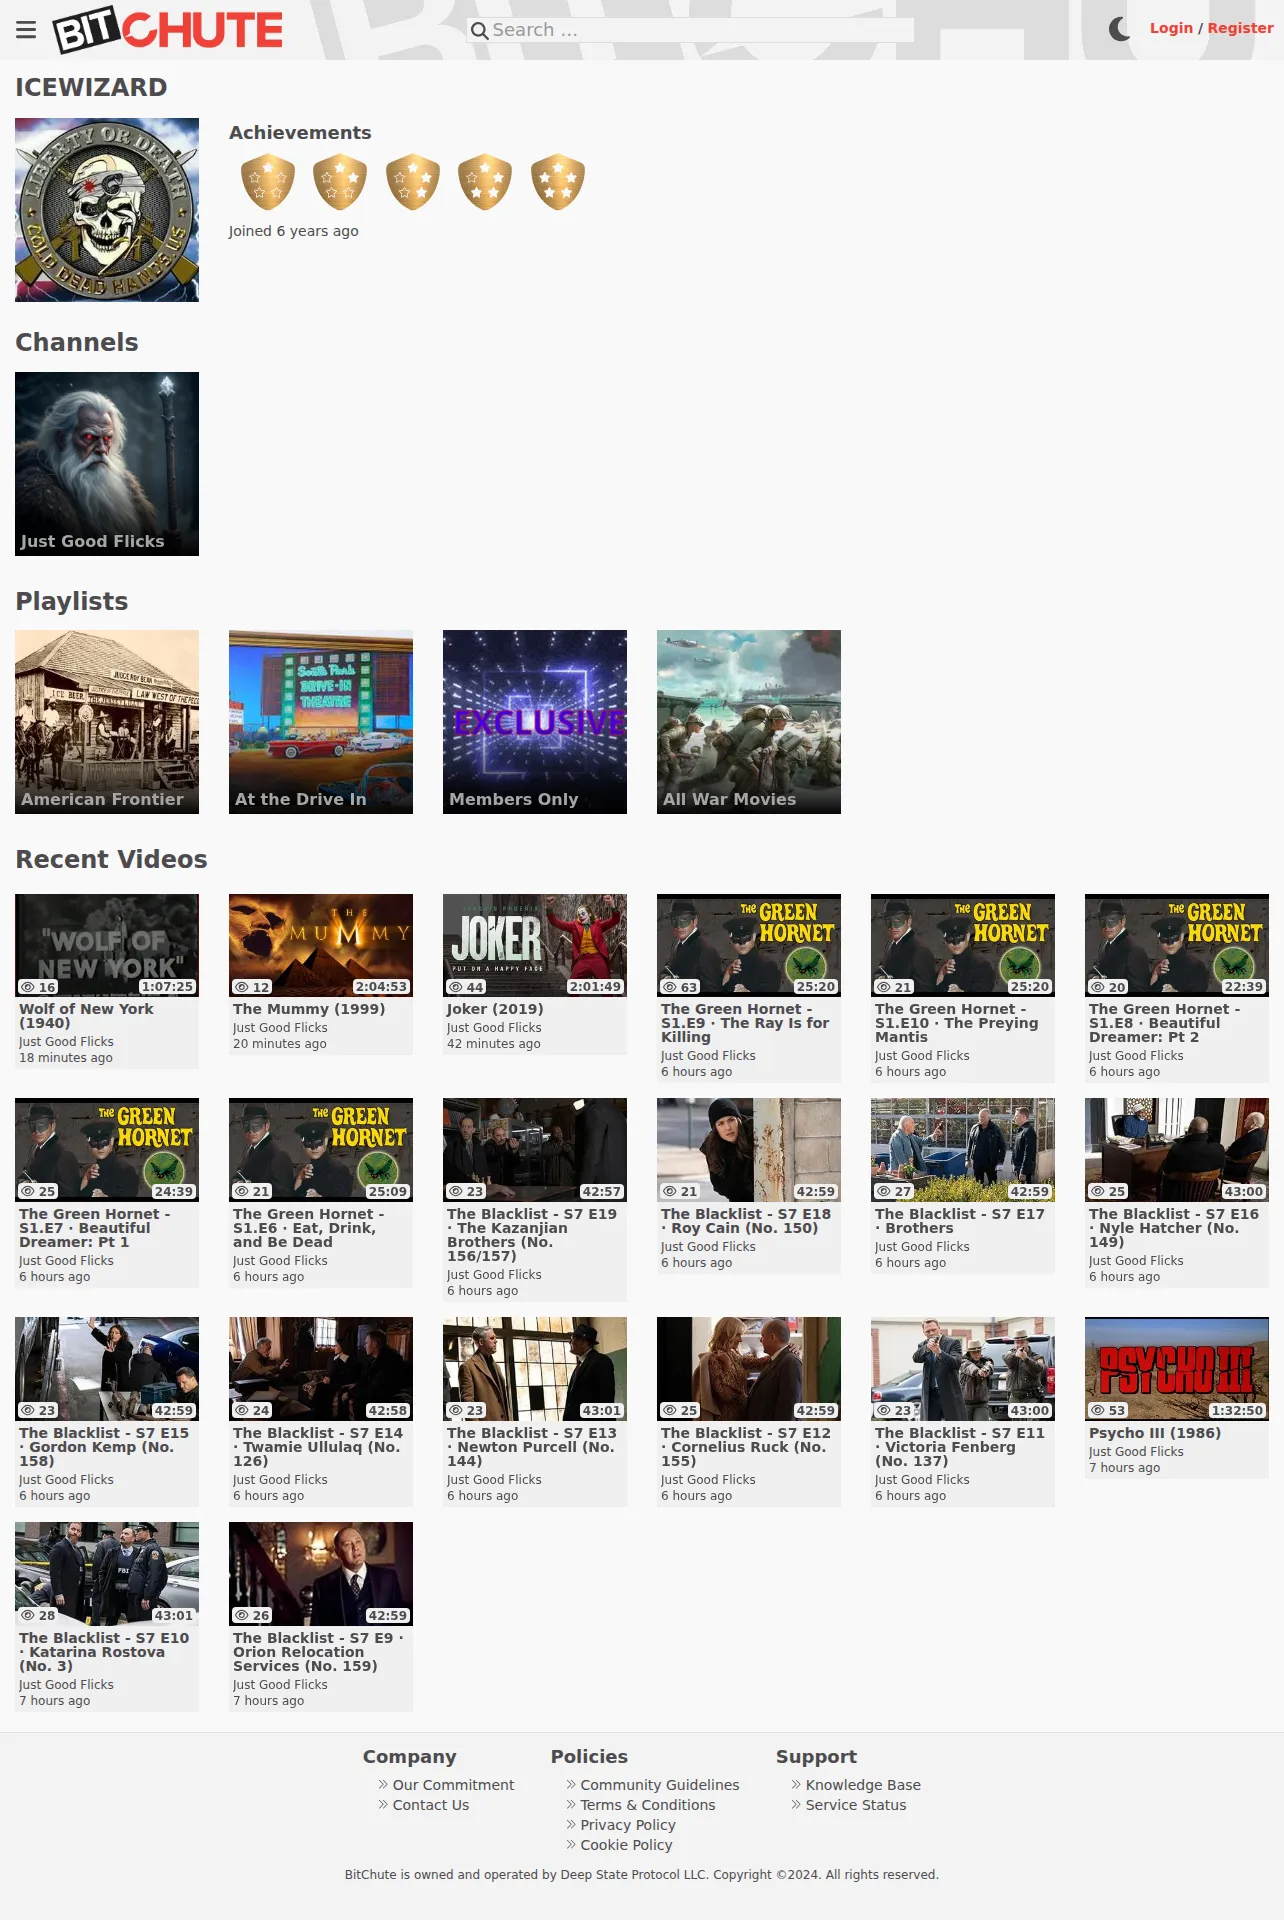Click the 63 views counter
Image resolution: width=1284 pixels, height=1920 pixels.
pyautogui.click(x=680, y=987)
